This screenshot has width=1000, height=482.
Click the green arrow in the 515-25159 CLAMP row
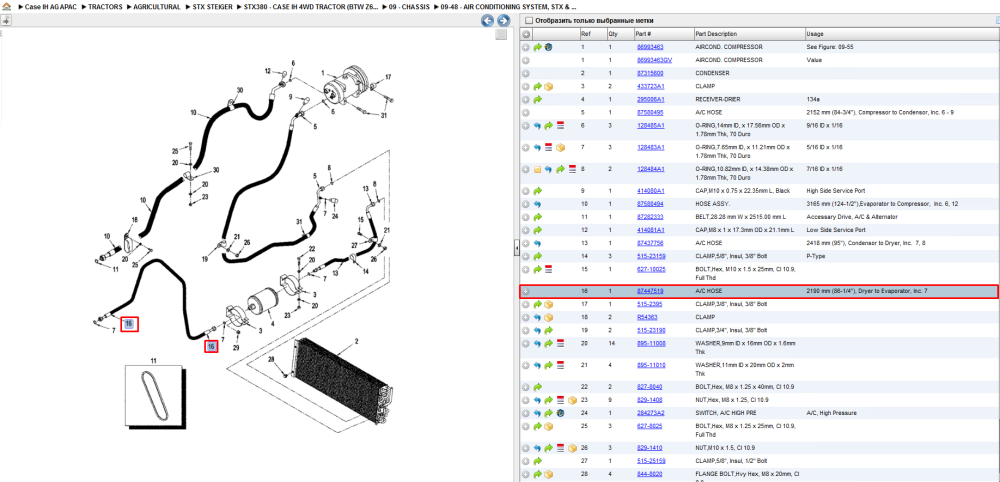pyautogui.click(x=538, y=461)
